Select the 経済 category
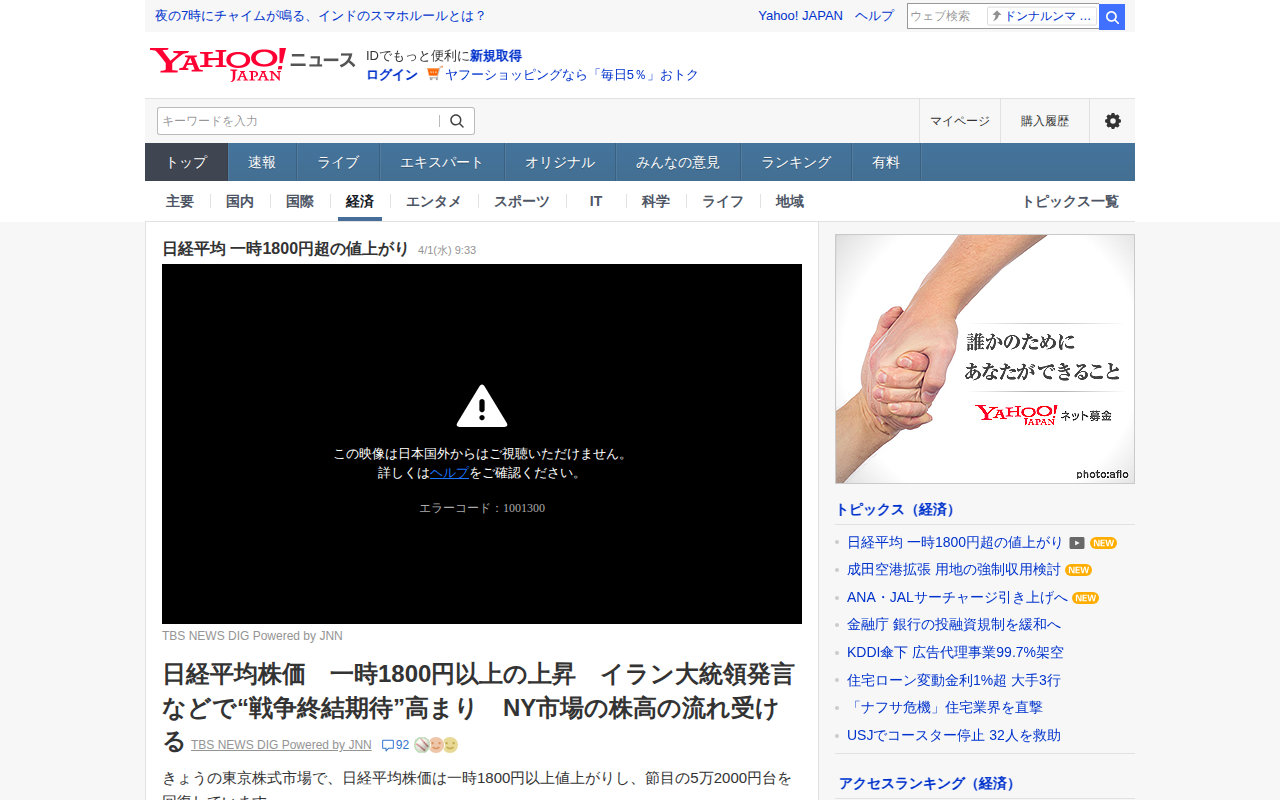The height and width of the screenshot is (800, 1280). [x=360, y=201]
